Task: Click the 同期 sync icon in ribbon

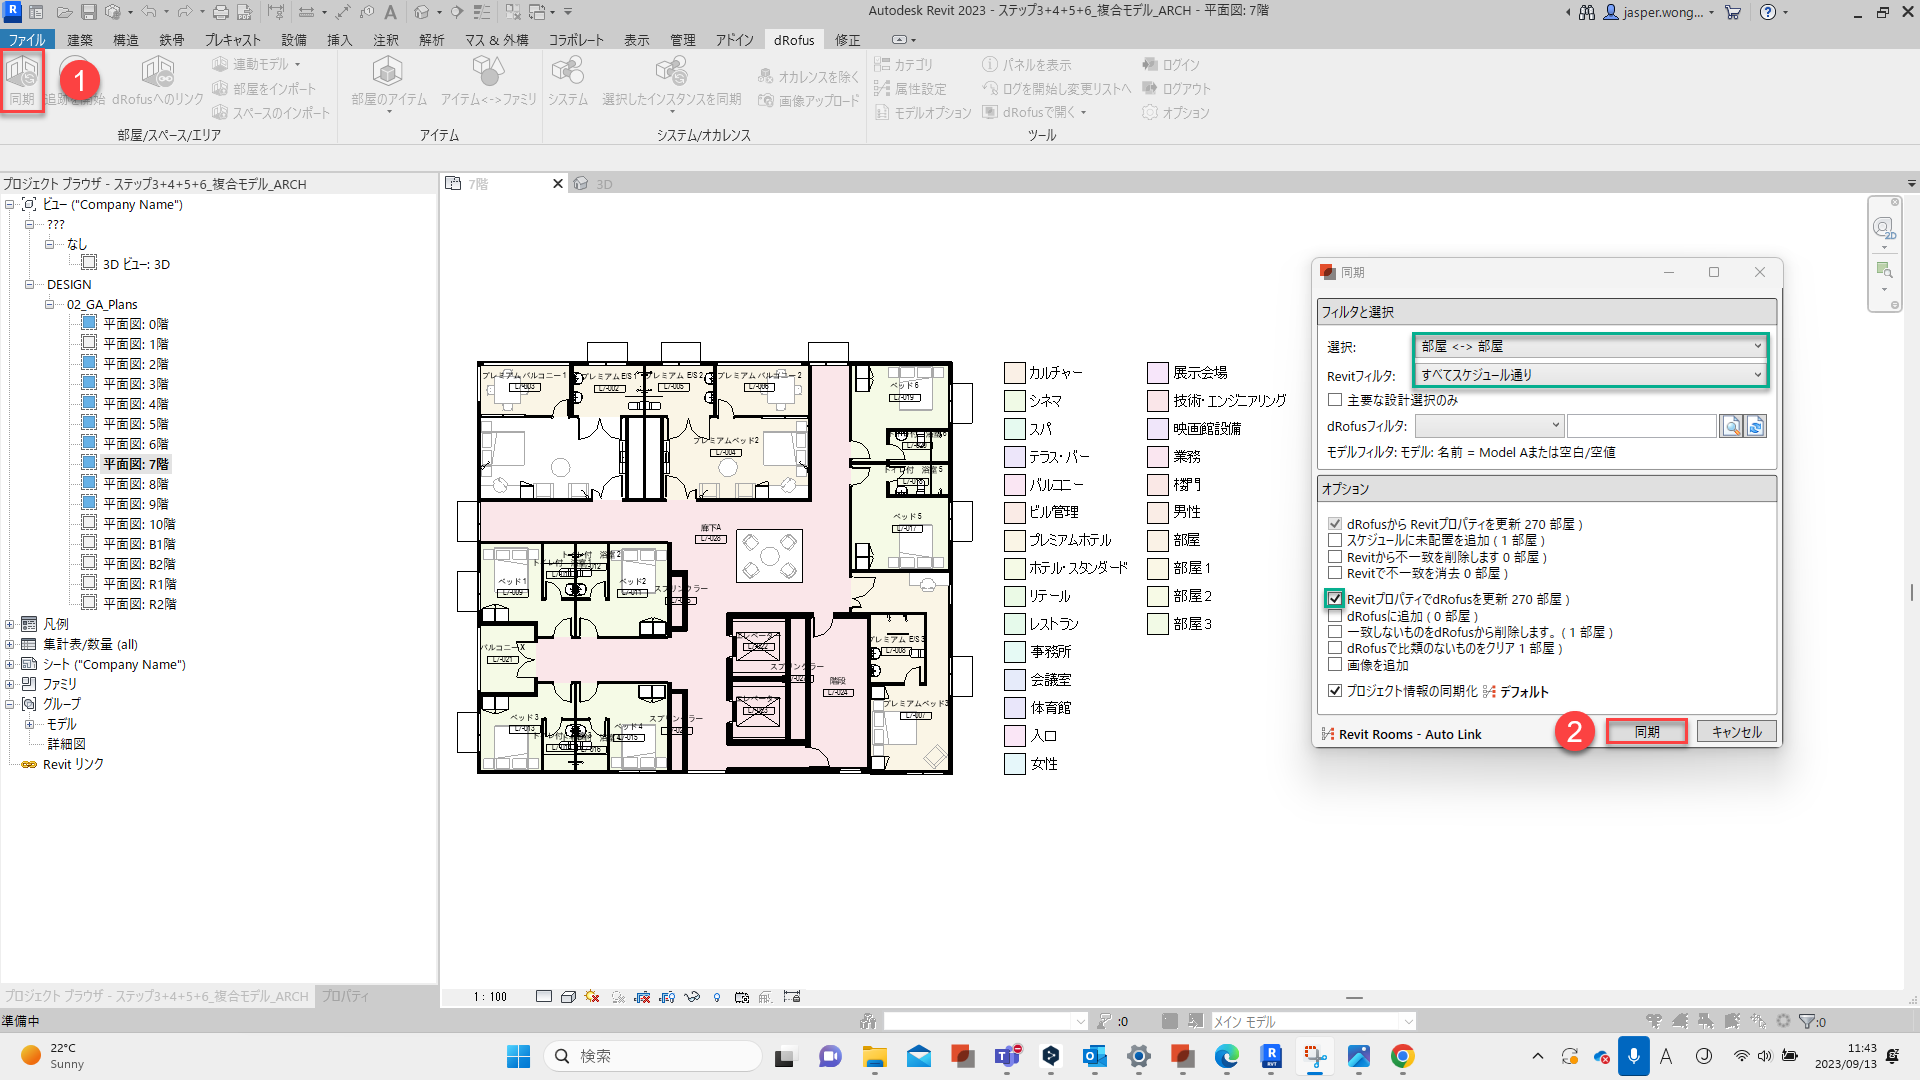Action: pos(22,78)
